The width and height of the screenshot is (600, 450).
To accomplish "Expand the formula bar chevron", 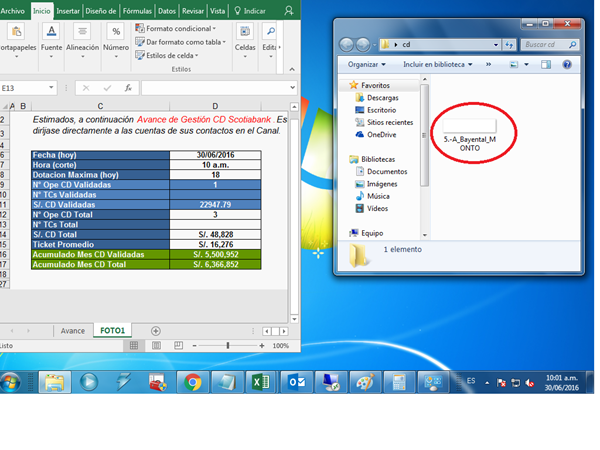I will pyautogui.click(x=292, y=88).
